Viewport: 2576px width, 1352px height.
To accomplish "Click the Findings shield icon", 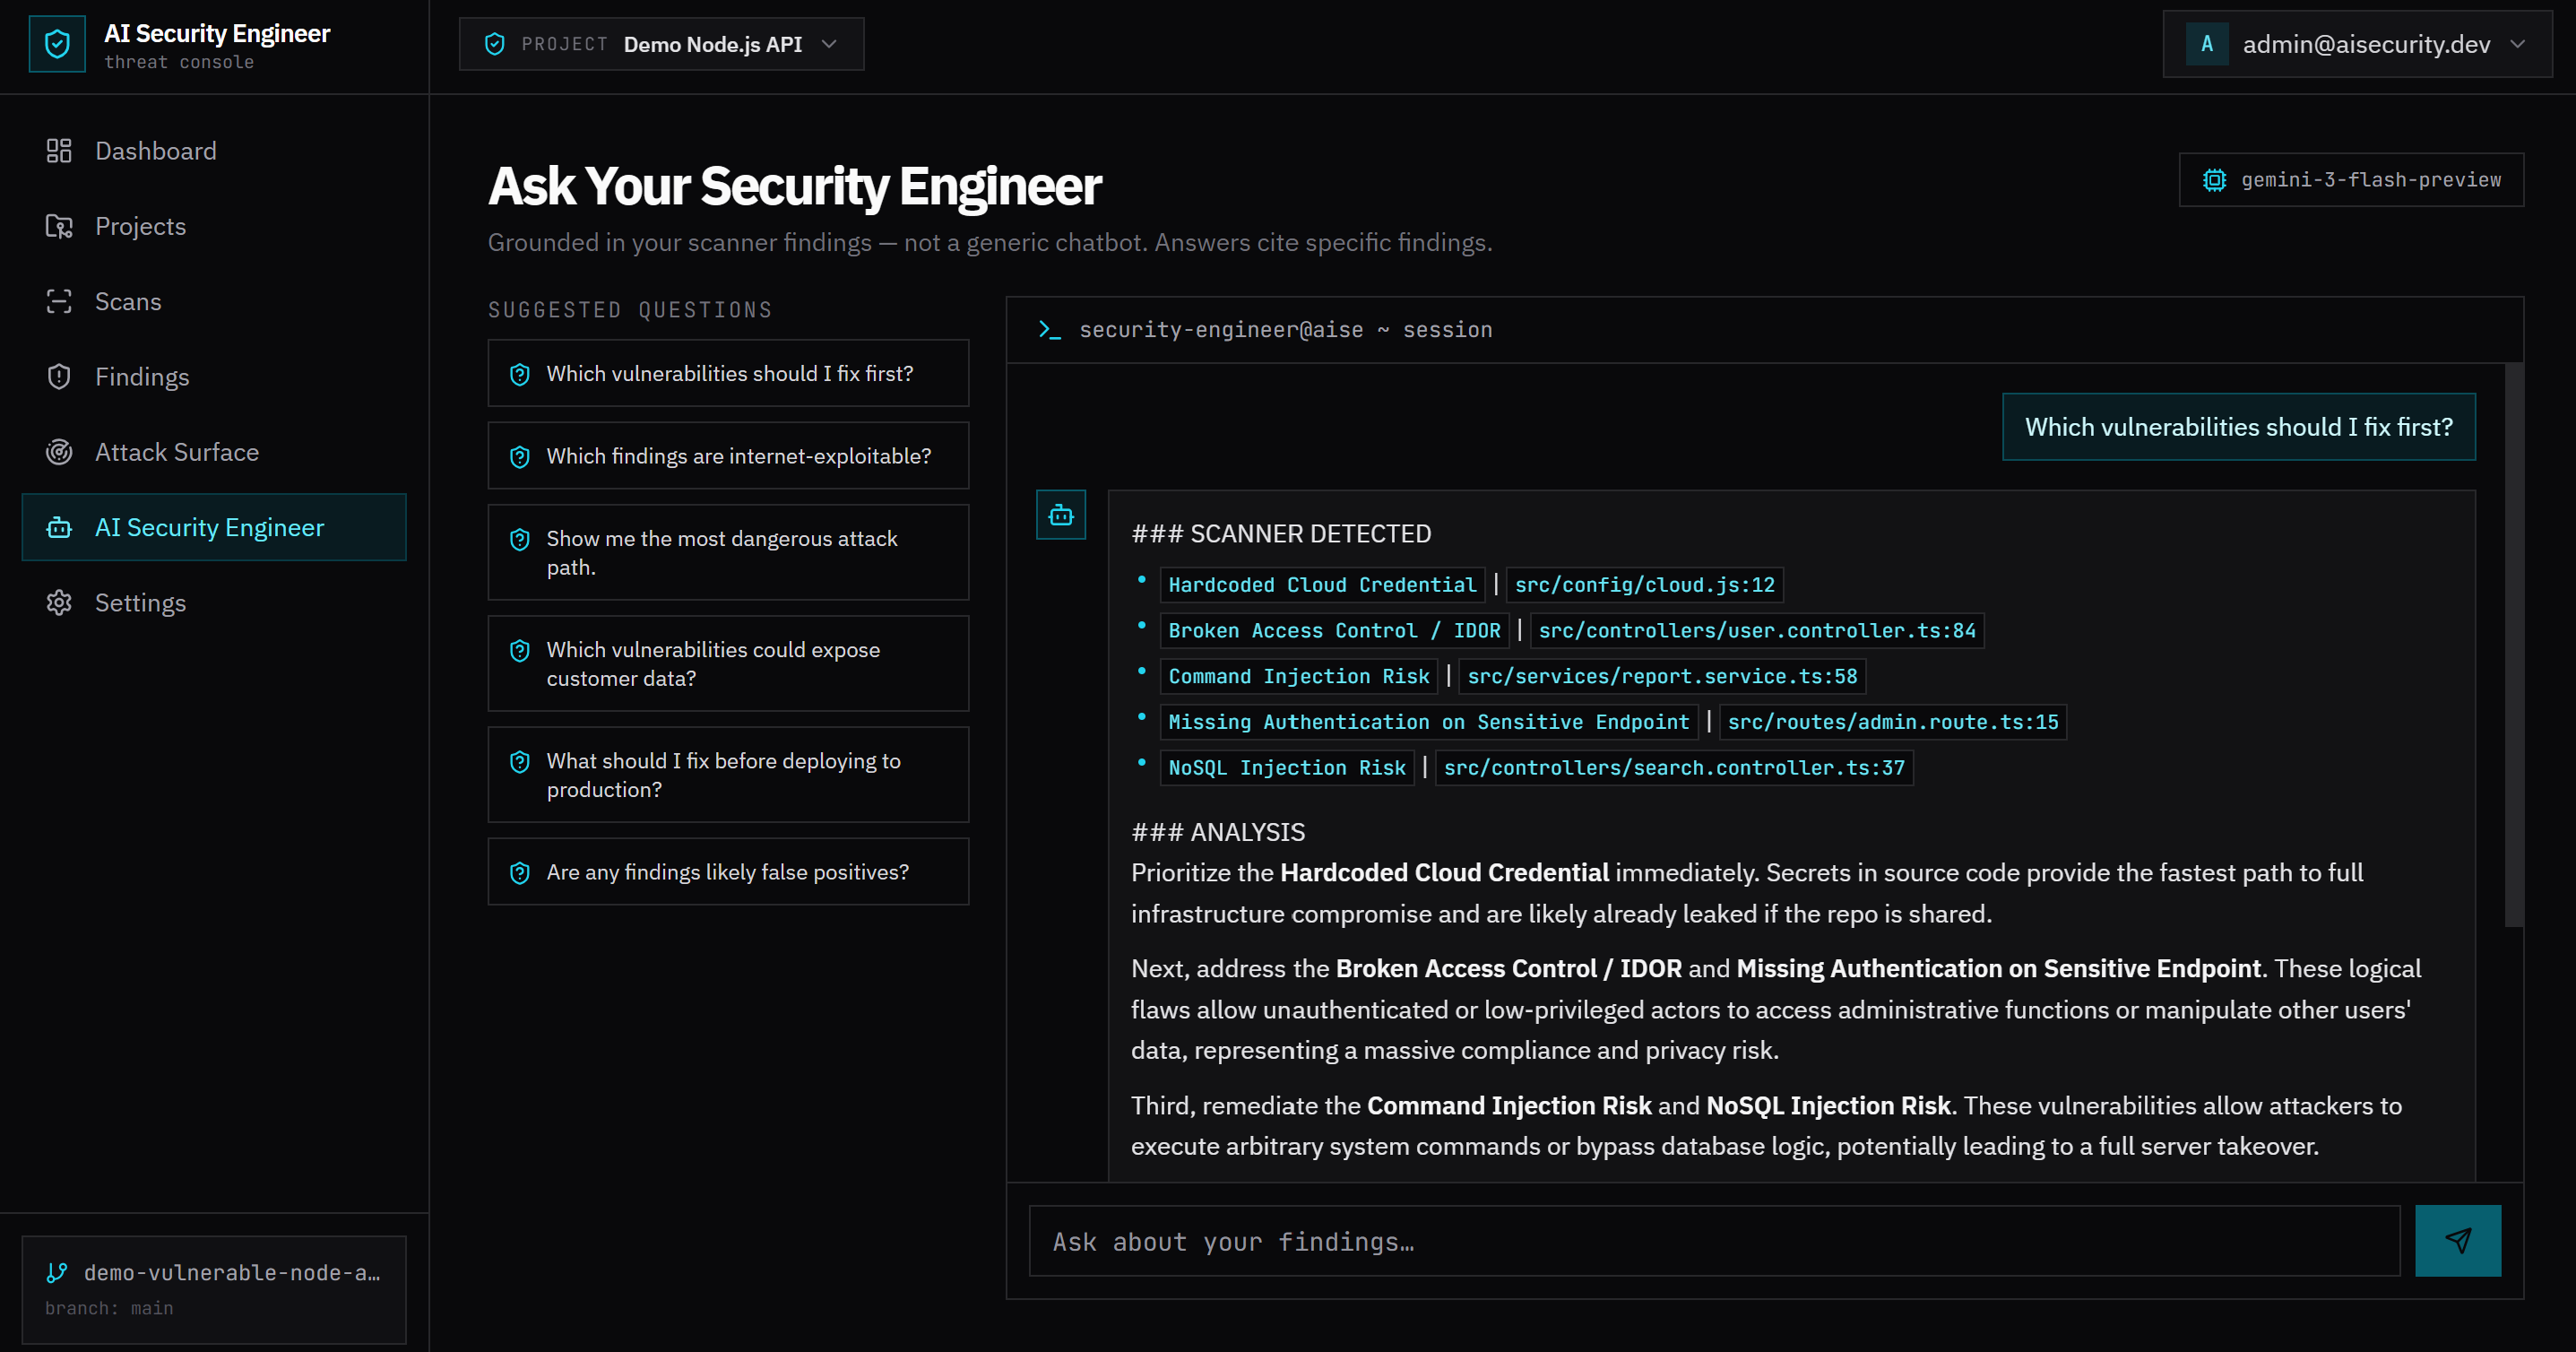I will click(59, 377).
